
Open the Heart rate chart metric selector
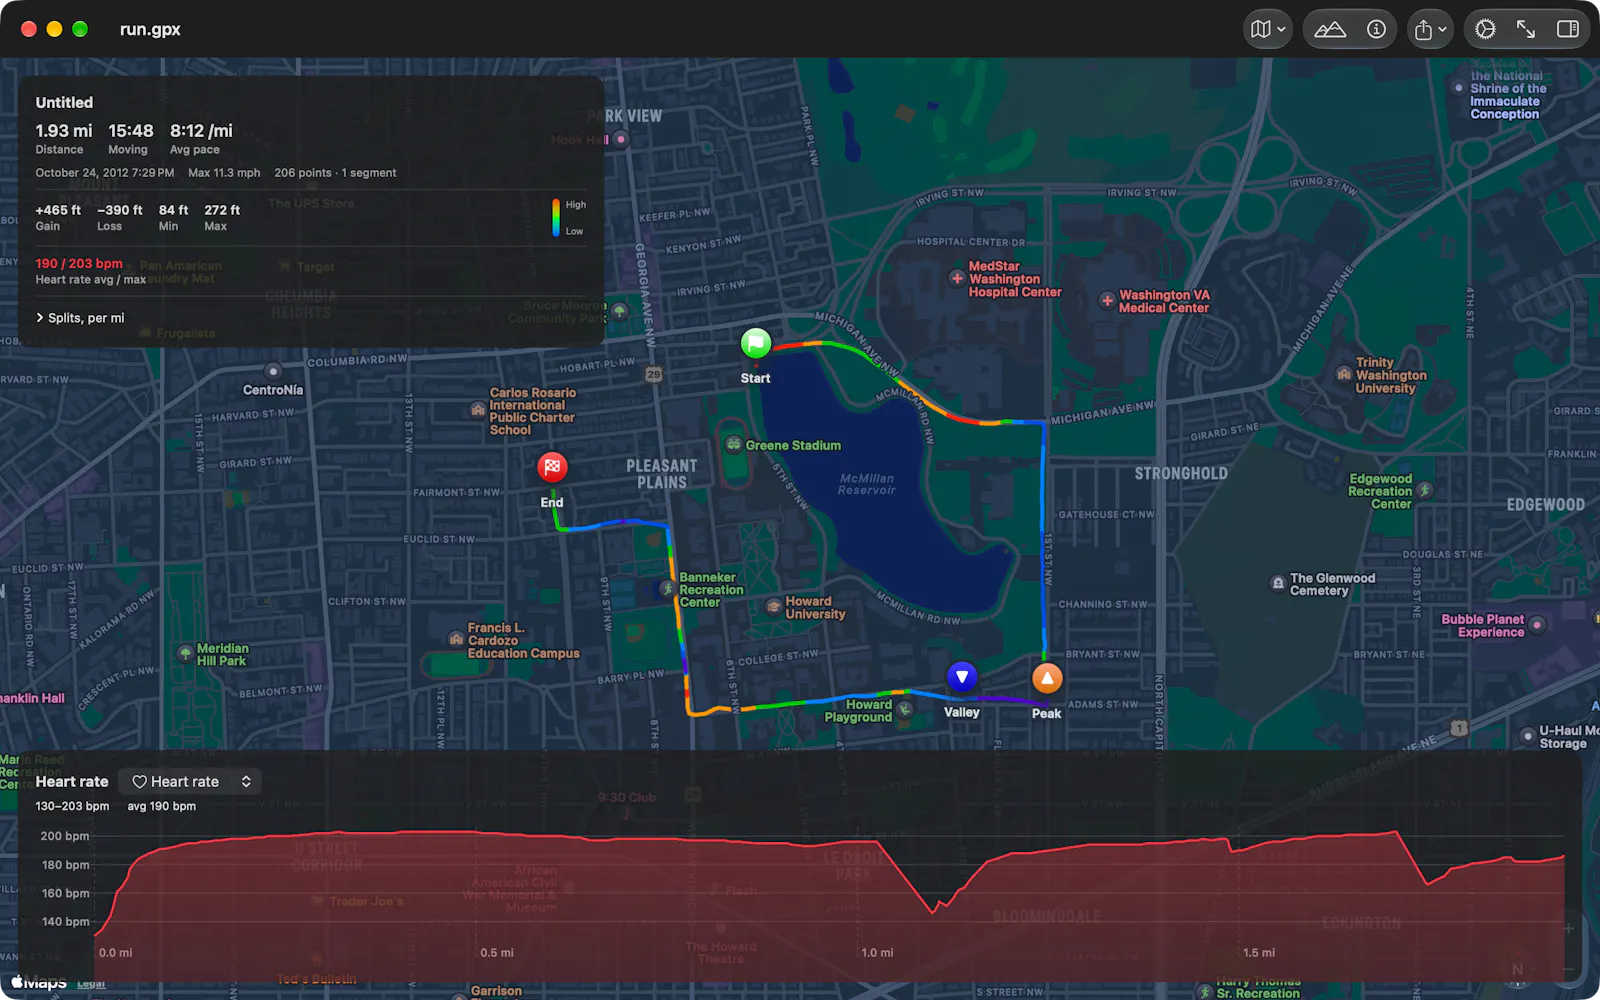point(190,782)
